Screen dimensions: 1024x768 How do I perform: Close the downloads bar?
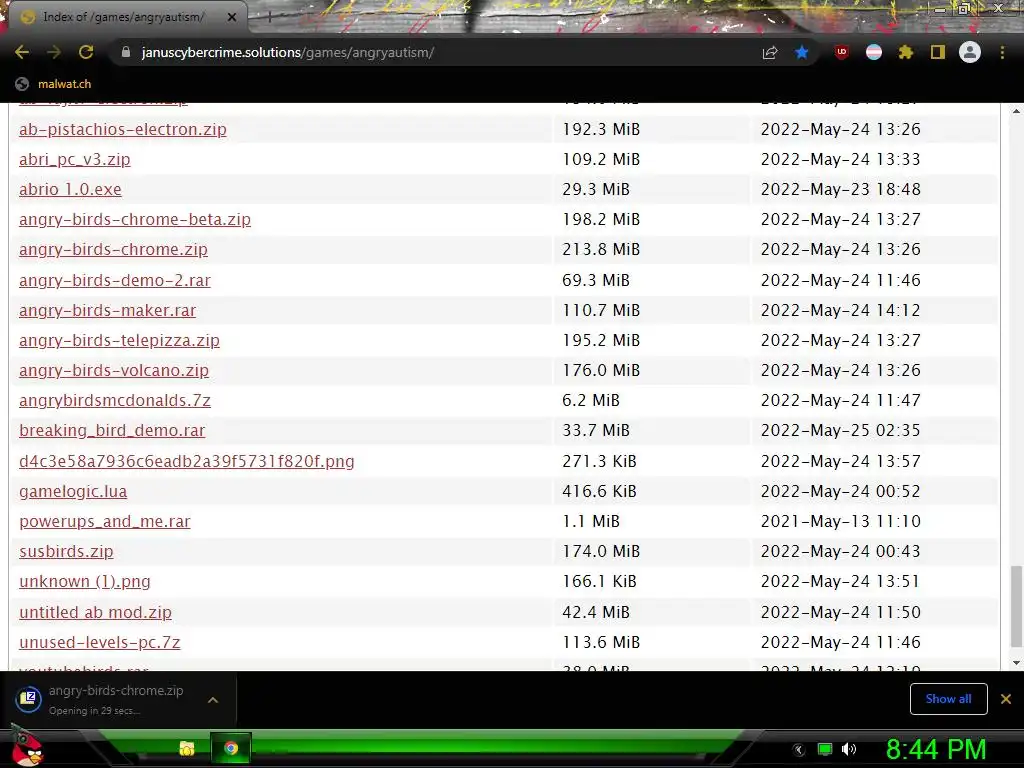1006,699
